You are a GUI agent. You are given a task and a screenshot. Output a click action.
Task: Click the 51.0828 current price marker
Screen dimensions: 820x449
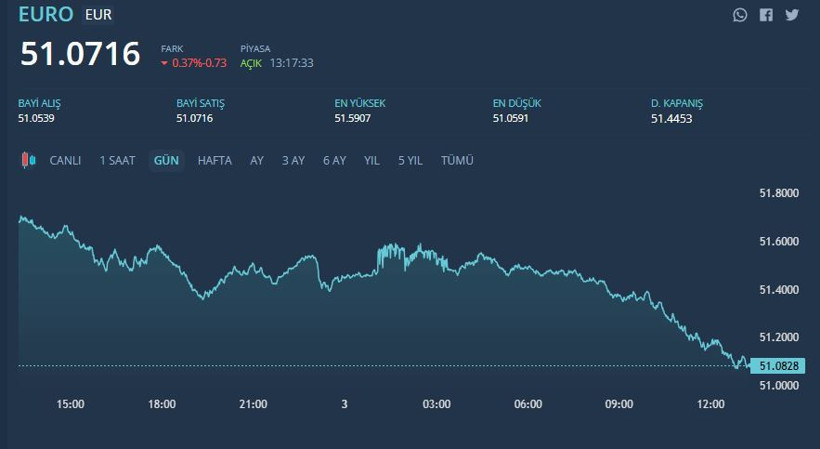point(777,366)
